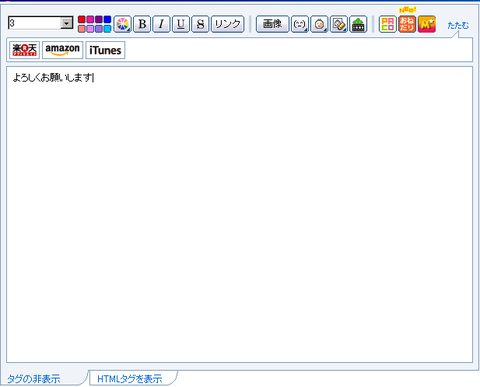Open the photo drawing edit tool icon
Image resolution: width=480 pixels, height=387 pixels.
(x=339, y=24)
